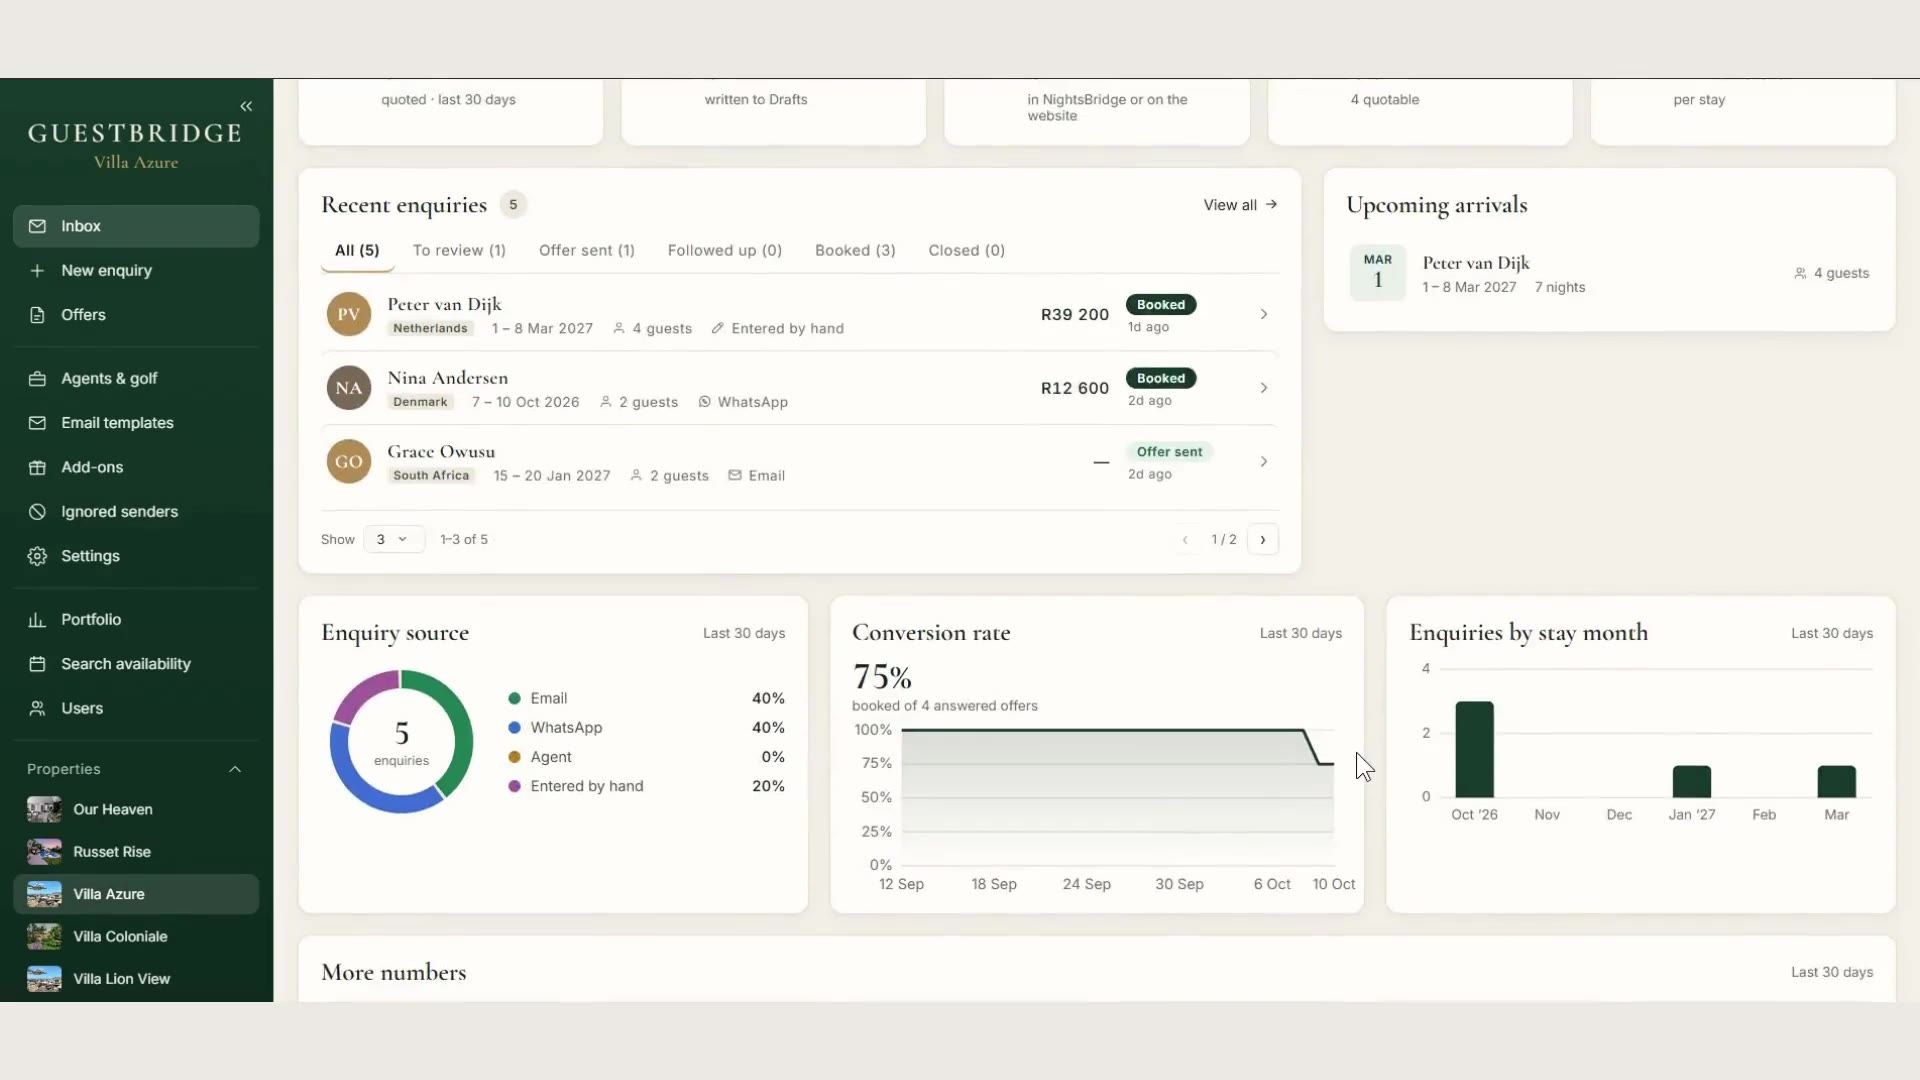
Task: Open Peter van Dijk upcoming arrival entry
Action: click(1609, 273)
